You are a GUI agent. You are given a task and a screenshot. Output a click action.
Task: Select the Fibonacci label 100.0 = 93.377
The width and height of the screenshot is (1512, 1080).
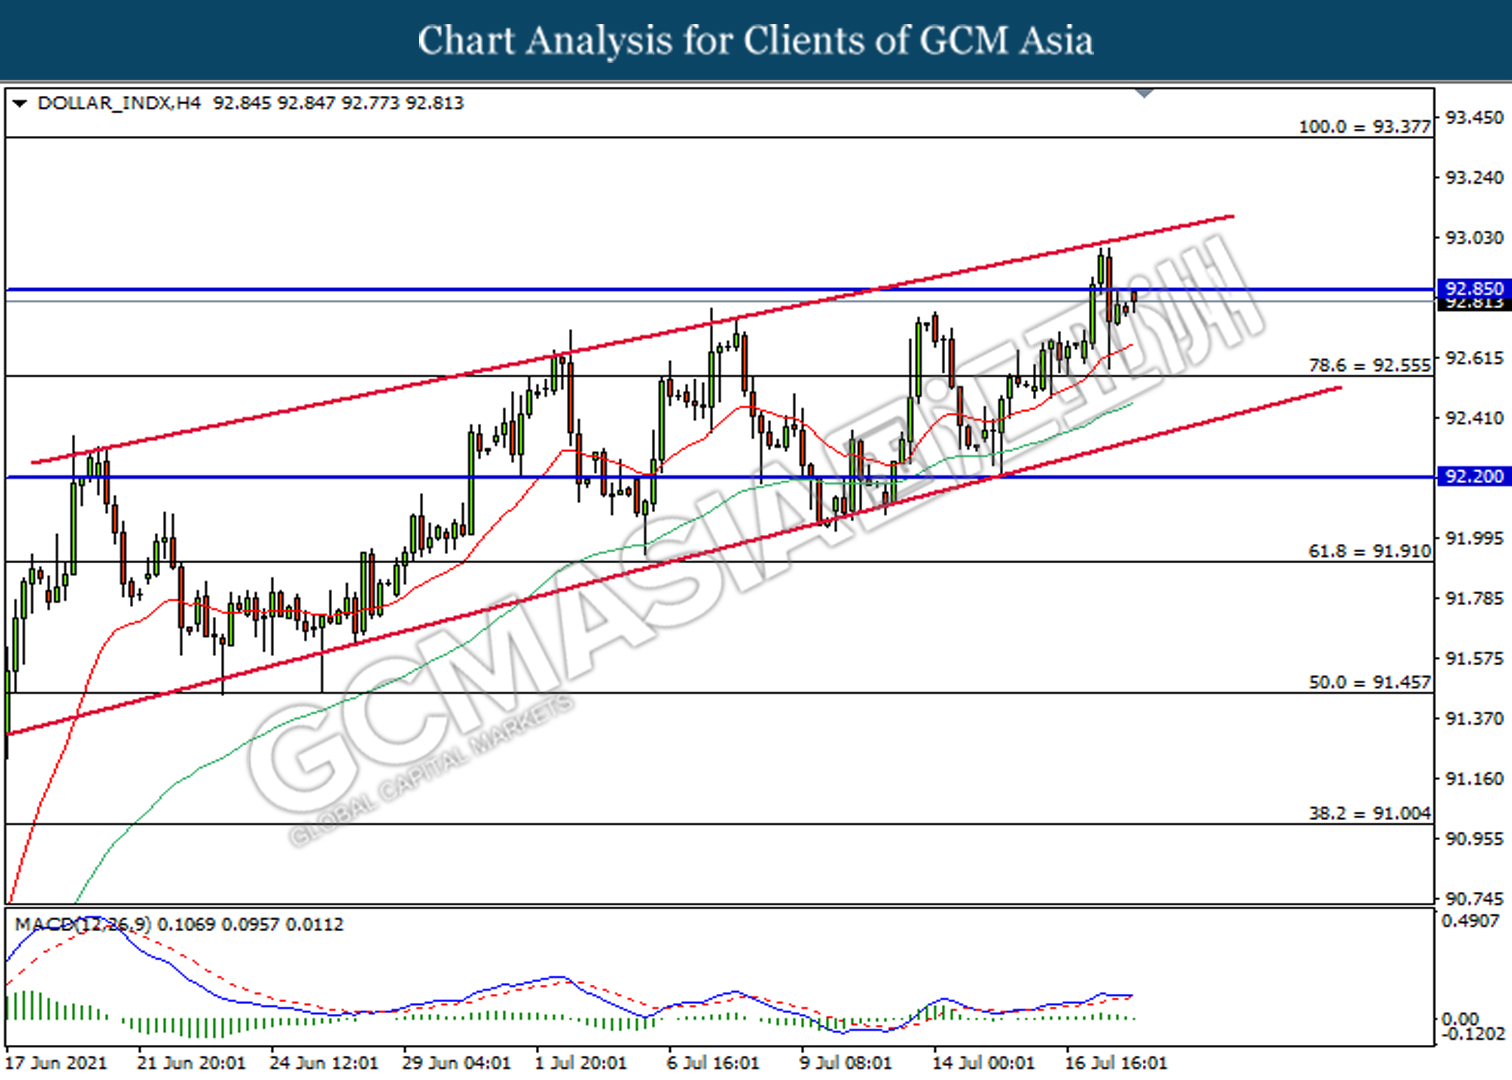click(x=1364, y=127)
